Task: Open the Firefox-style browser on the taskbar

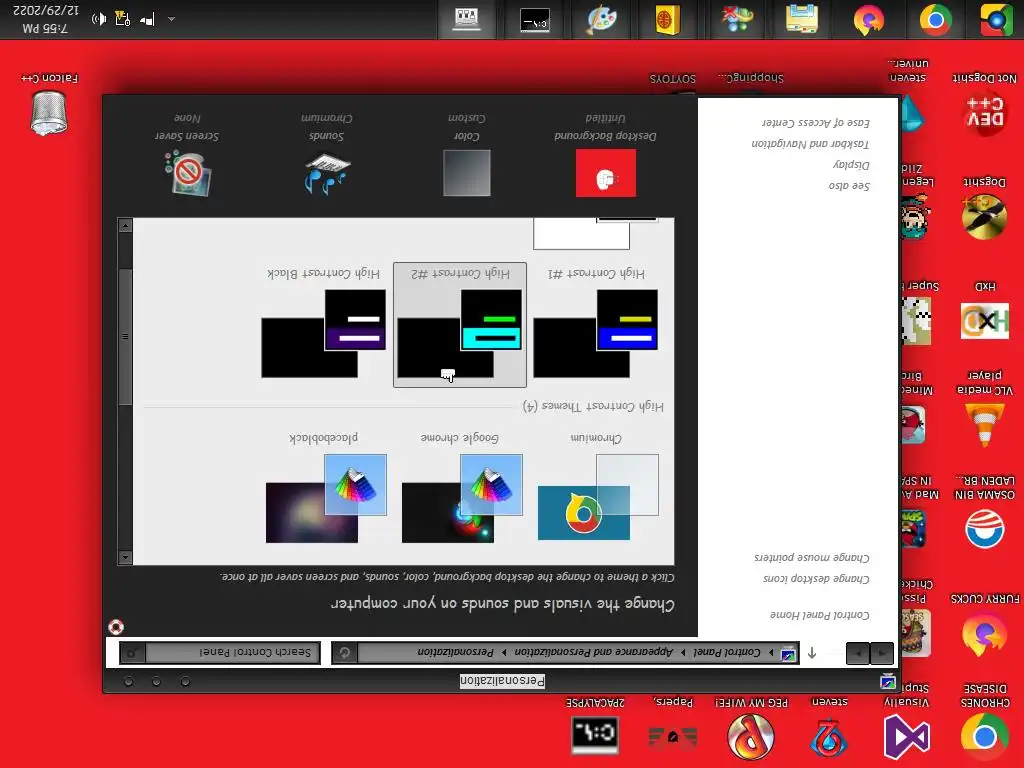Action: coord(868,20)
